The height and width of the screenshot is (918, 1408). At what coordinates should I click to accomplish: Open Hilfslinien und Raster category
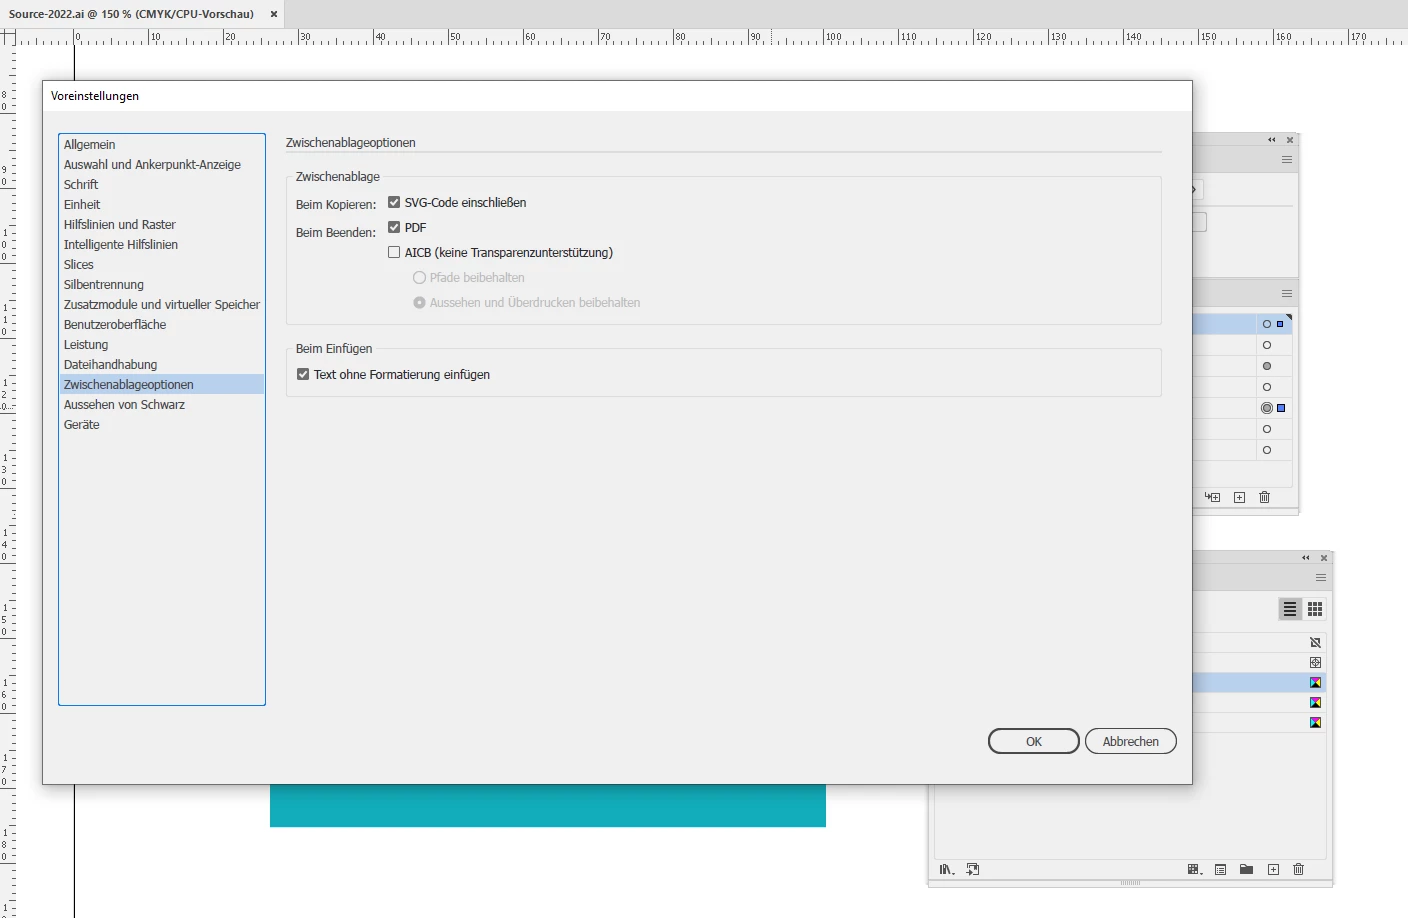click(162, 224)
